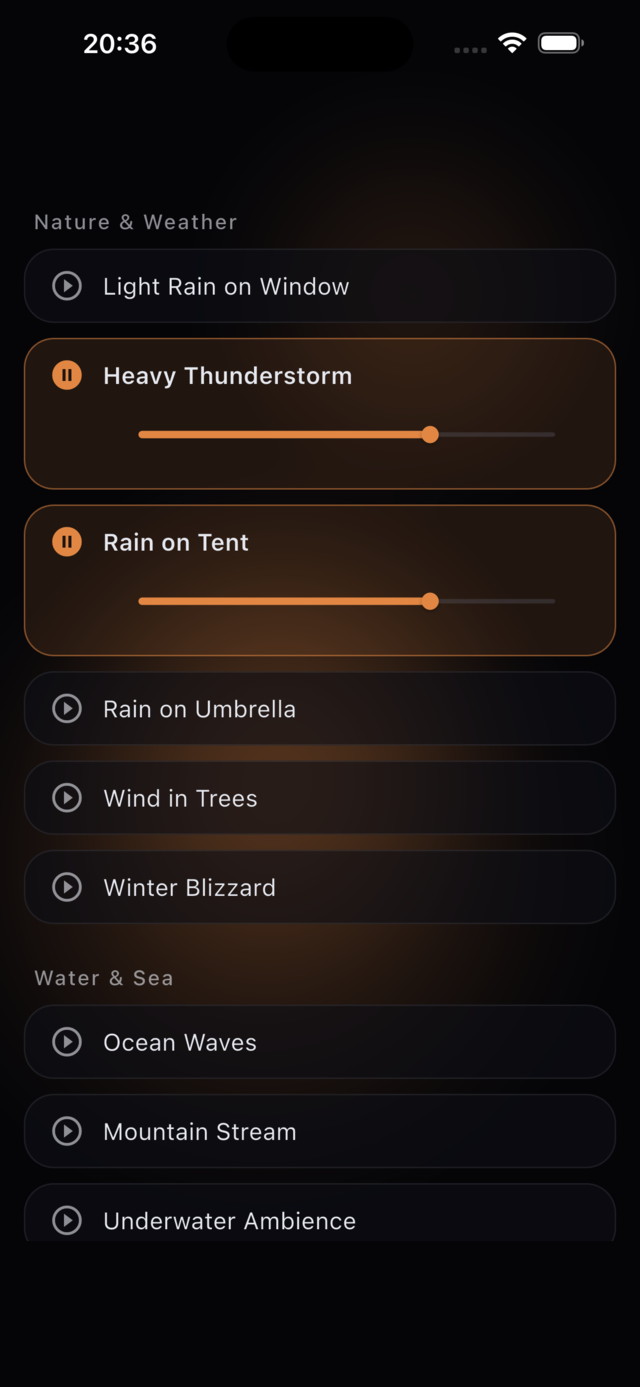The image size is (640, 1387).
Task: Pause the Rain on Tent sound
Action: pos(67,543)
